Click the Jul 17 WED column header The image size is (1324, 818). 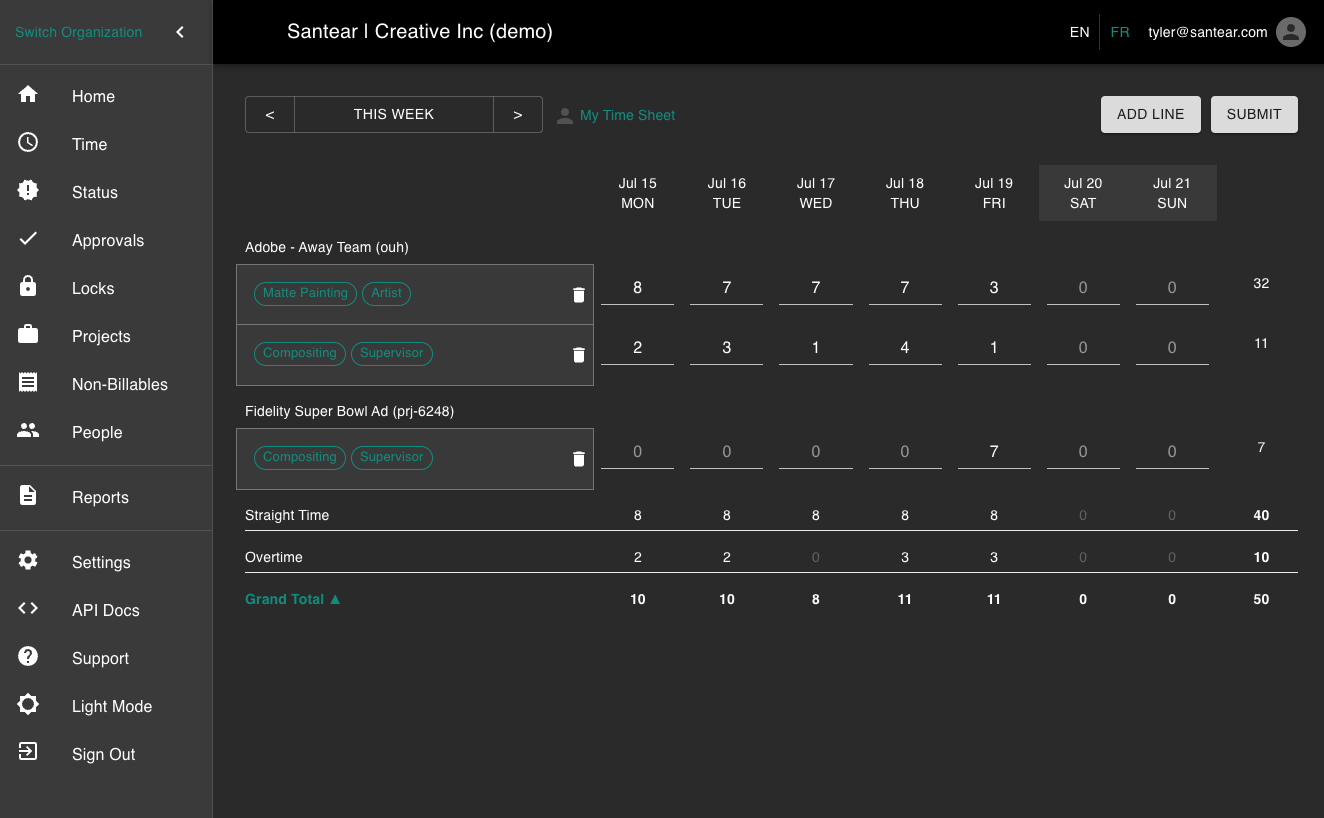[x=816, y=193]
